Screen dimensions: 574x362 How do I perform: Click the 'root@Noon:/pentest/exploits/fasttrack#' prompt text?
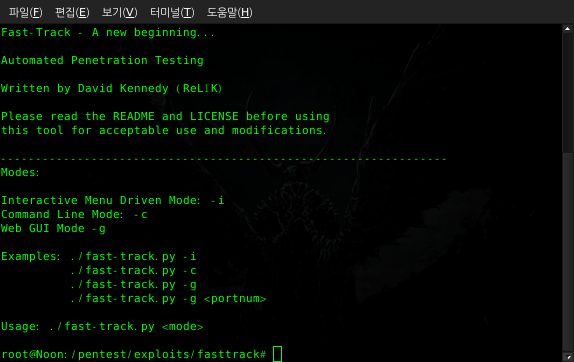click(134, 354)
